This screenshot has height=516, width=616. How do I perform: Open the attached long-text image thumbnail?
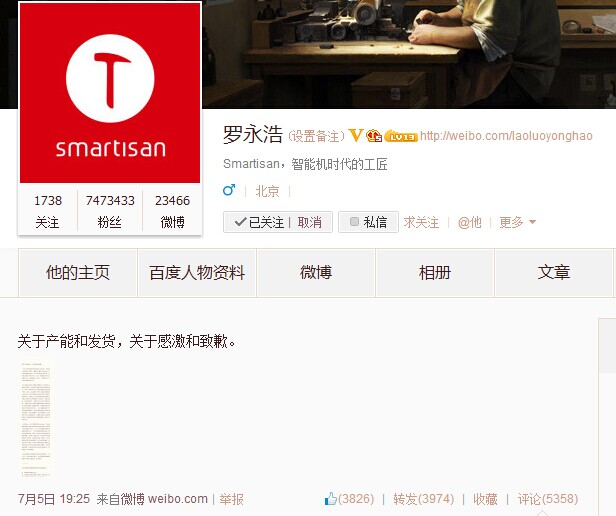click(36, 418)
